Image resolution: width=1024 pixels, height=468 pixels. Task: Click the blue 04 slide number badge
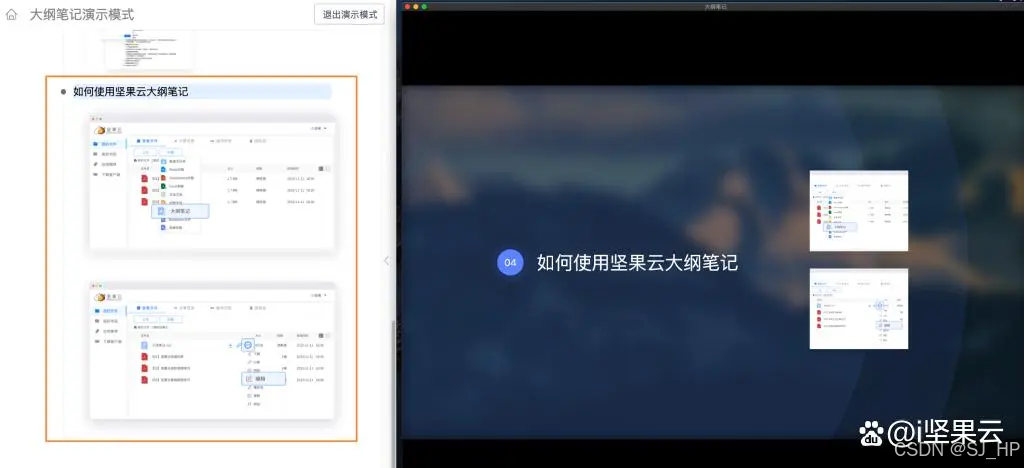point(510,262)
